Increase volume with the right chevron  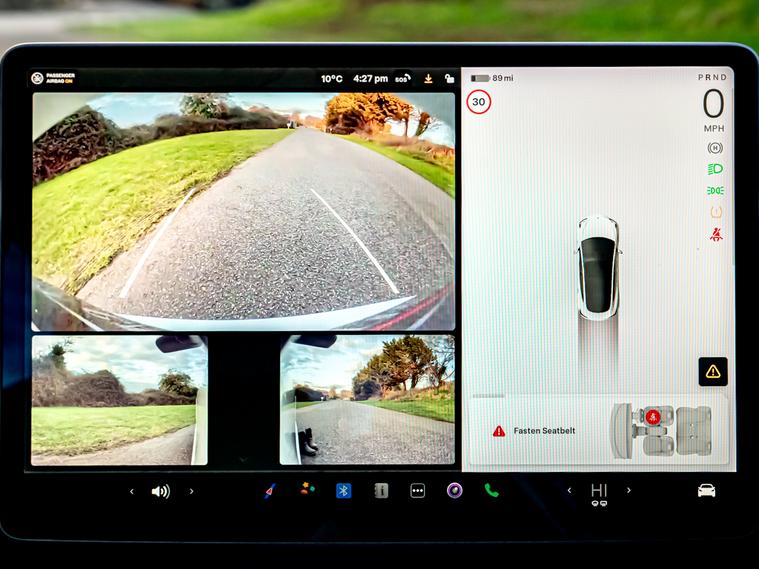point(191,491)
